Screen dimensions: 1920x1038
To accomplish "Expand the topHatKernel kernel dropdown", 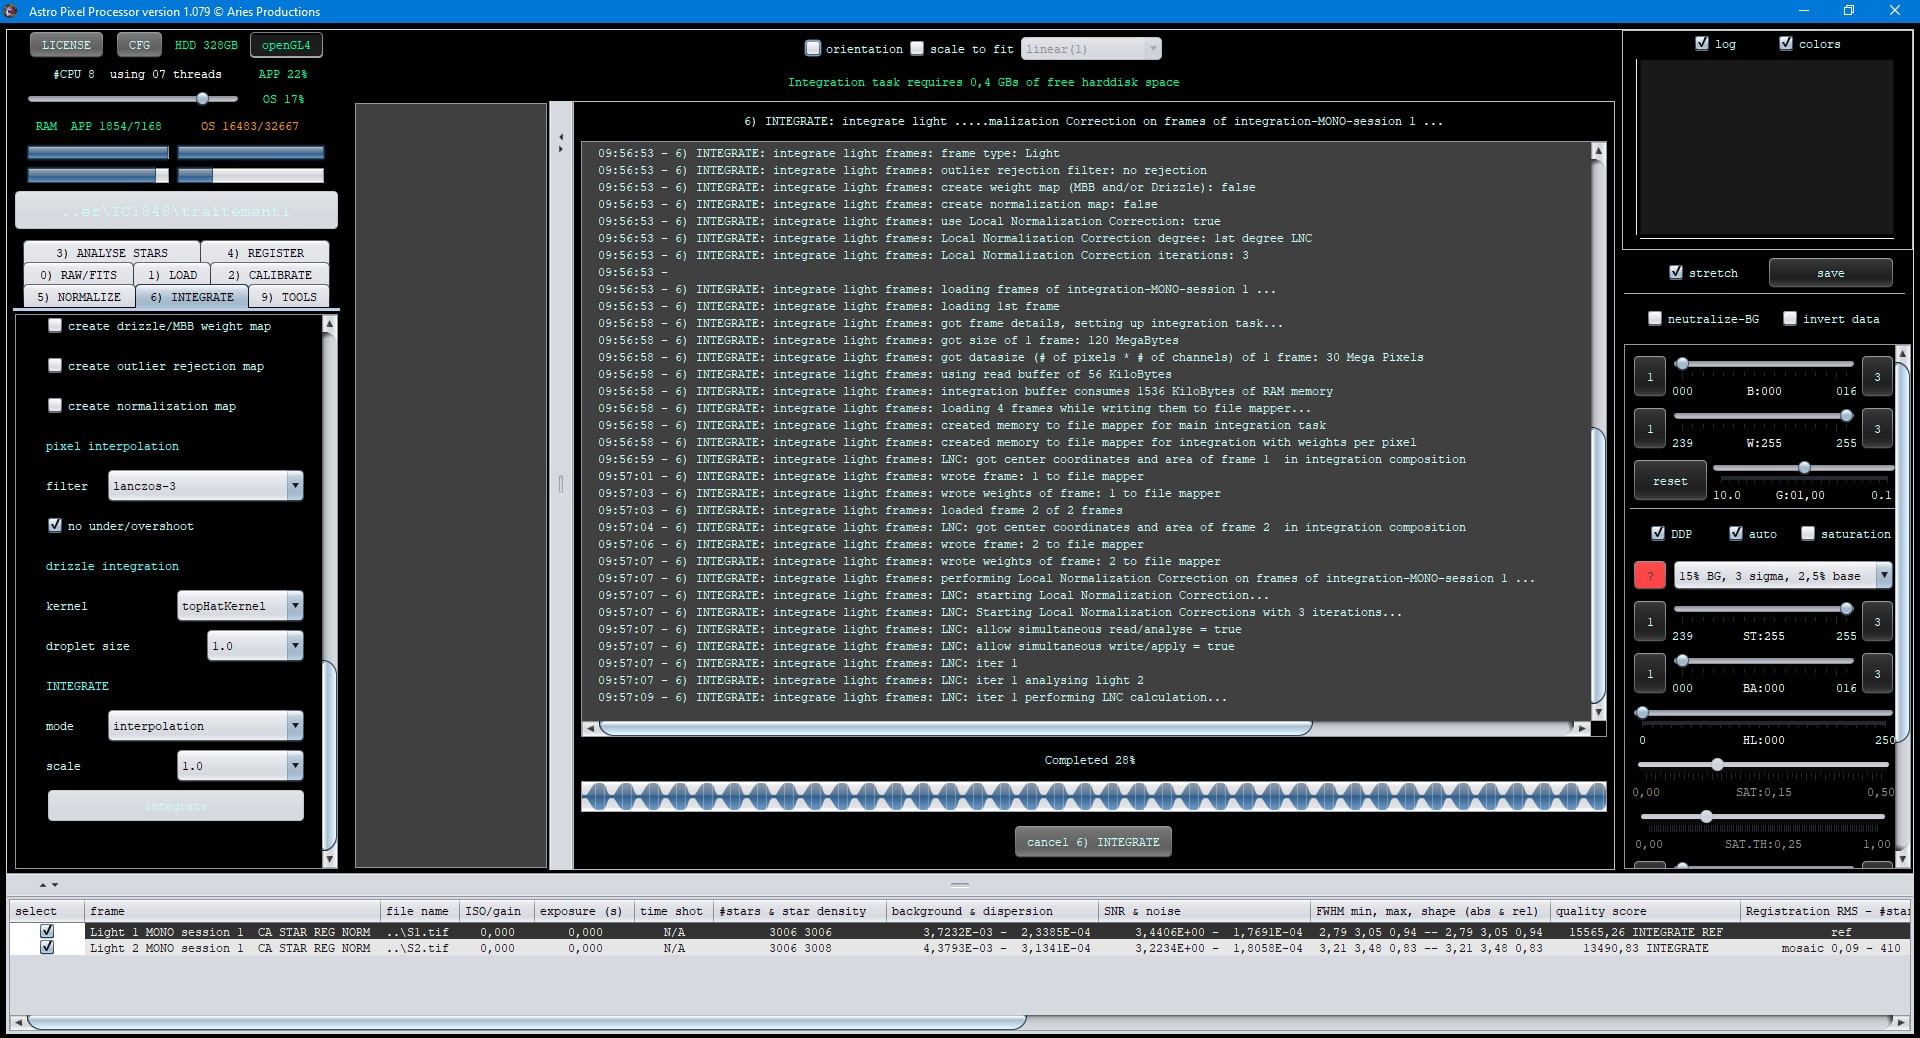I will click(295, 606).
